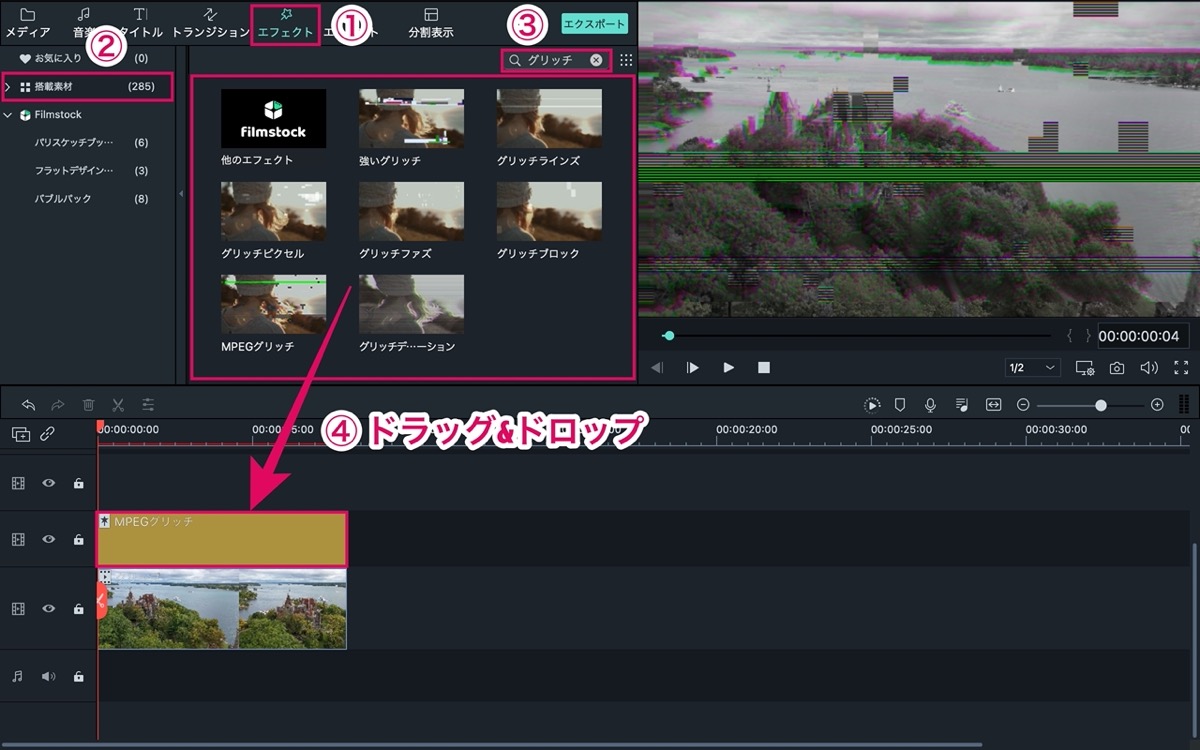This screenshot has height=750, width=1200.
Task: Open the 1/2 preview quality dropdown
Action: point(1032,368)
